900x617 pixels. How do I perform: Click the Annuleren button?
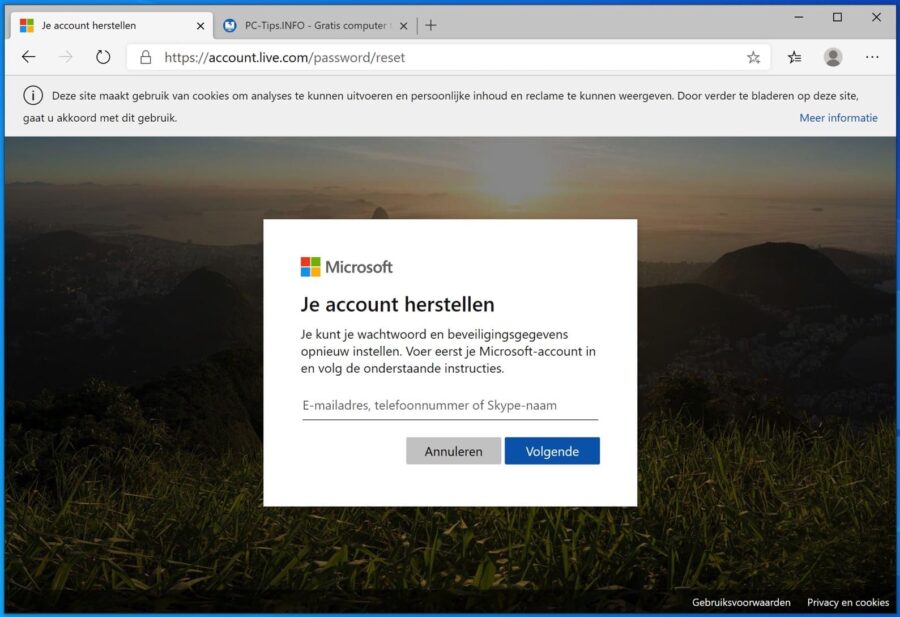(x=453, y=451)
